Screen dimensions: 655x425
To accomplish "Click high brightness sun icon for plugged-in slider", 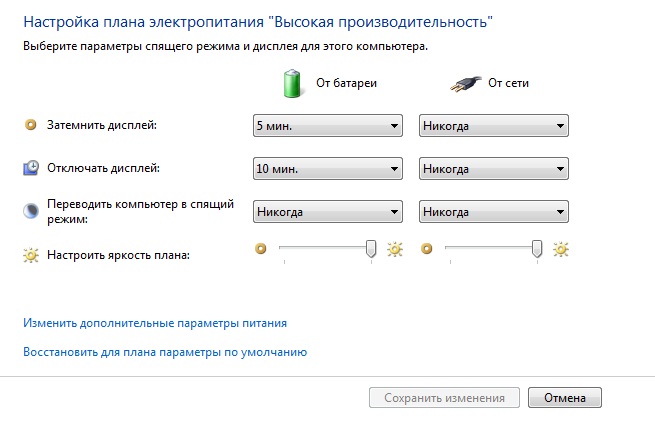I will (560, 249).
